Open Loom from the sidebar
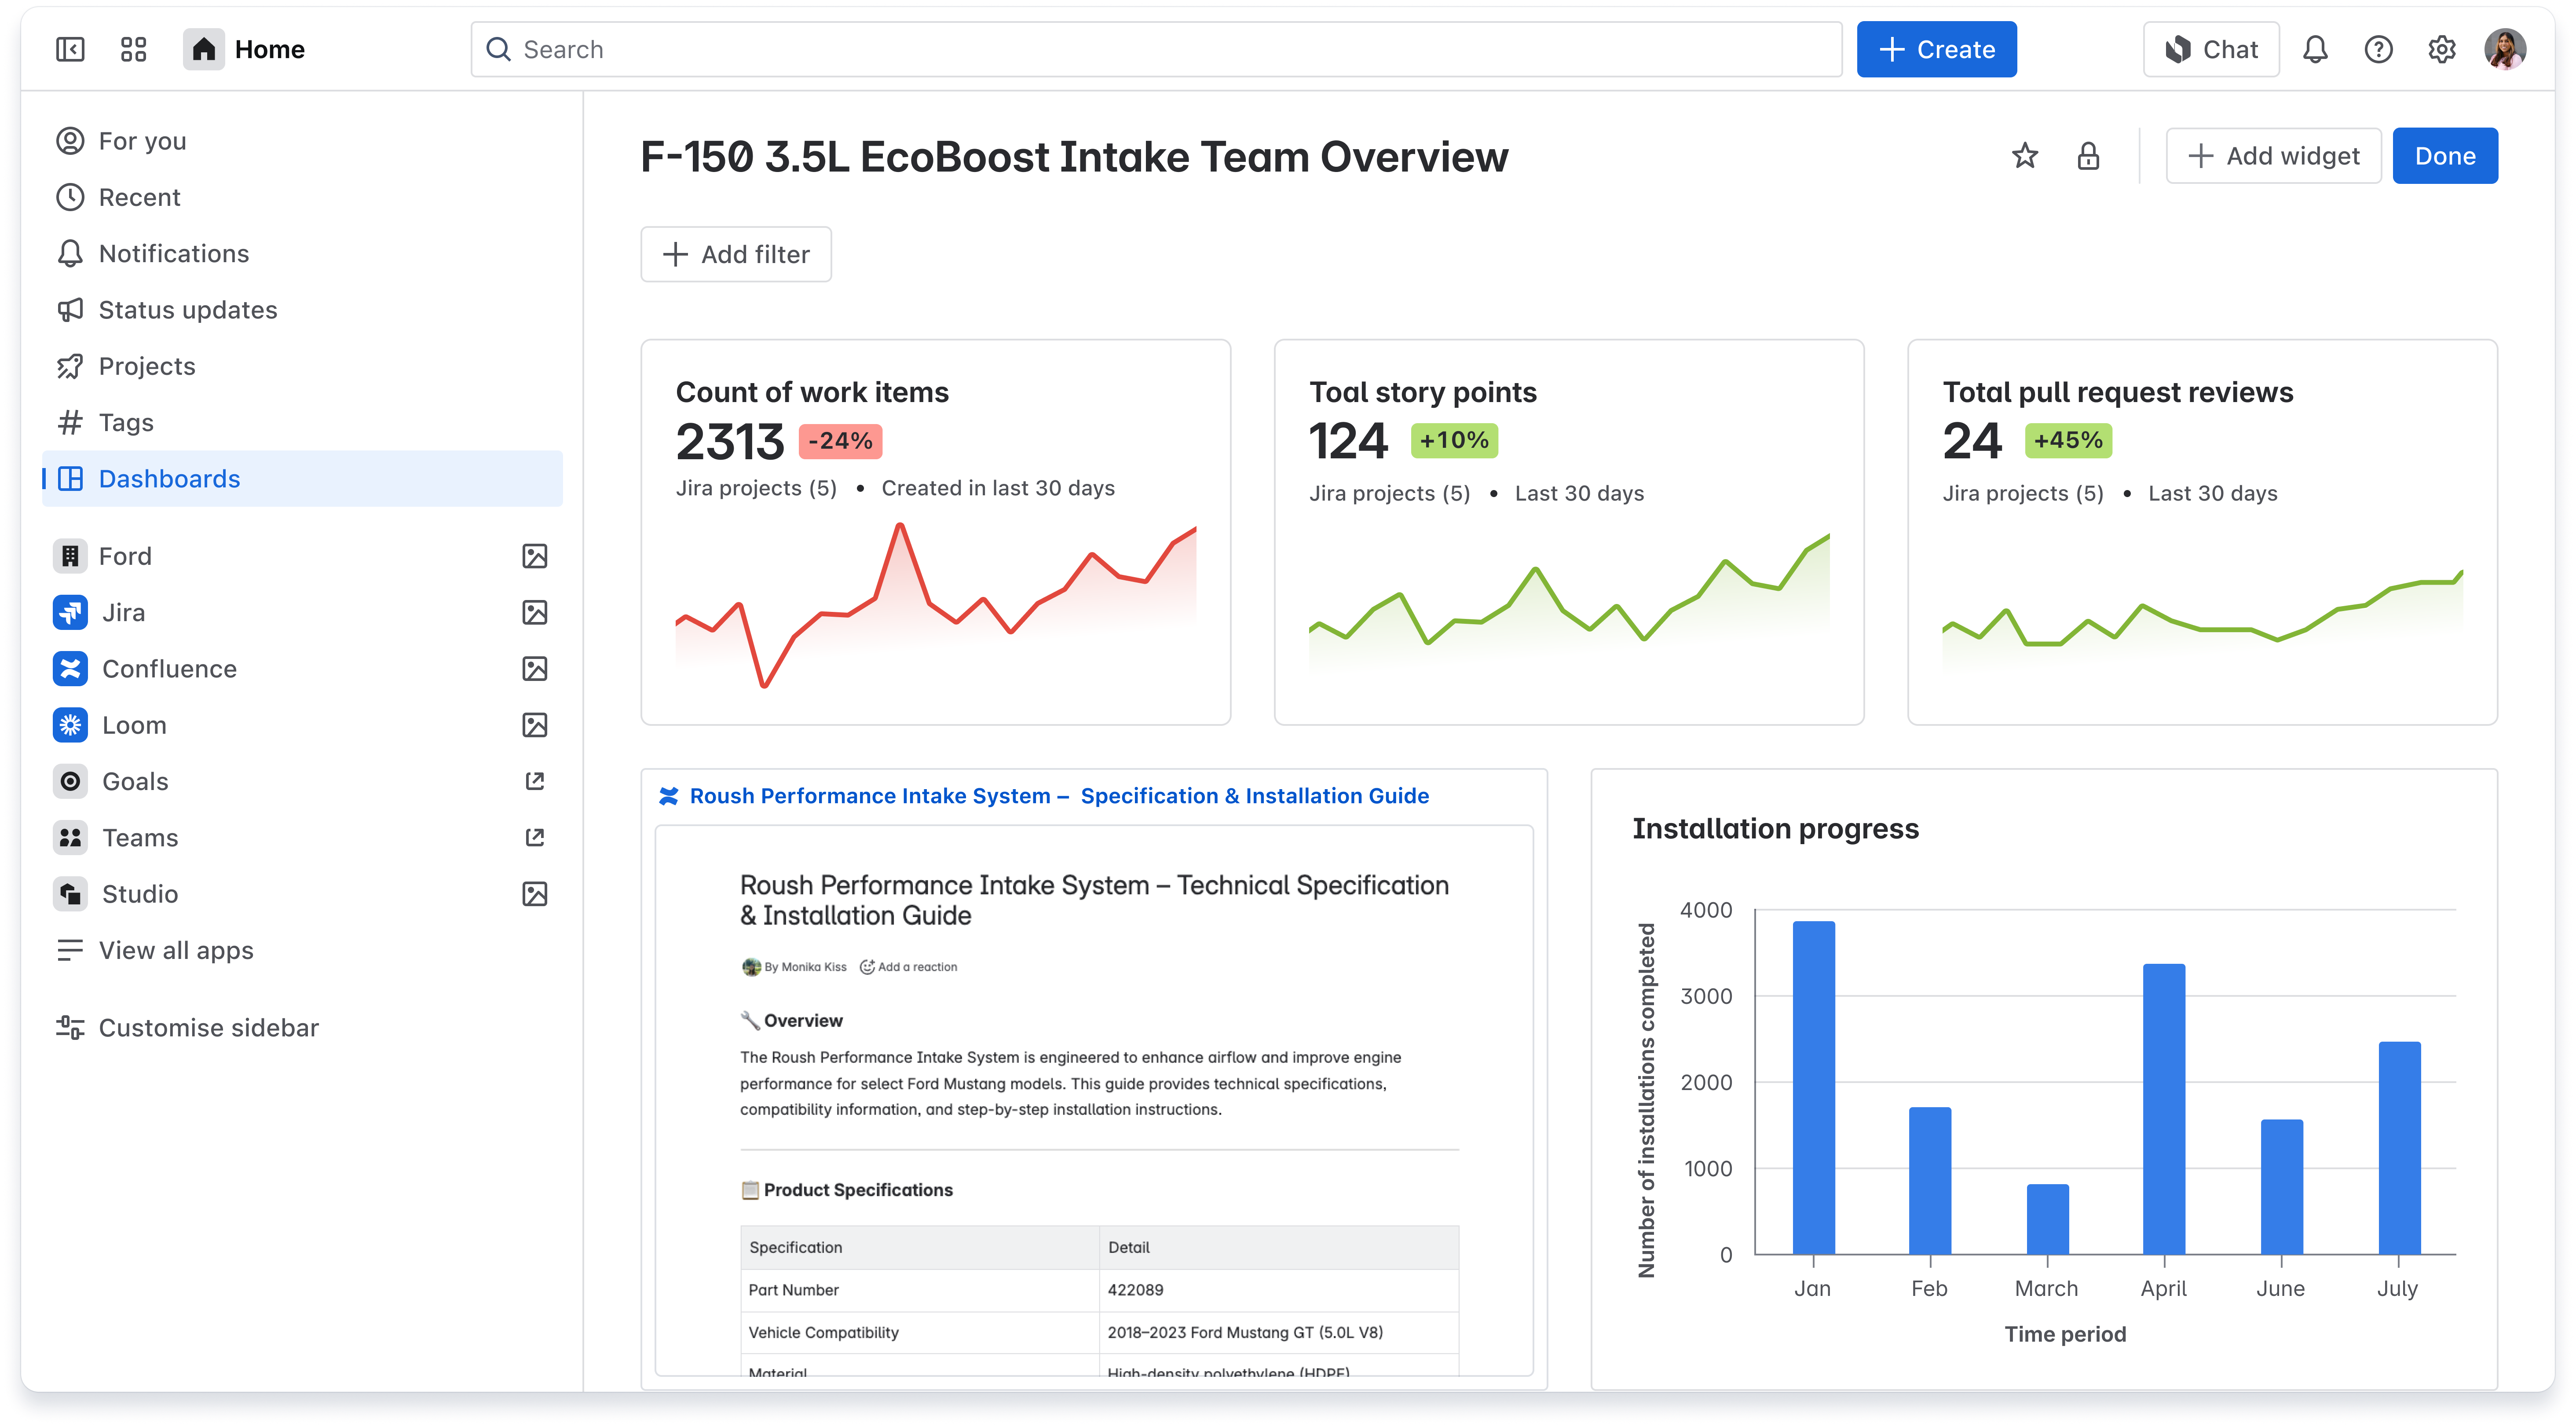This screenshot has width=2576, height=1427. coord(134,724)
